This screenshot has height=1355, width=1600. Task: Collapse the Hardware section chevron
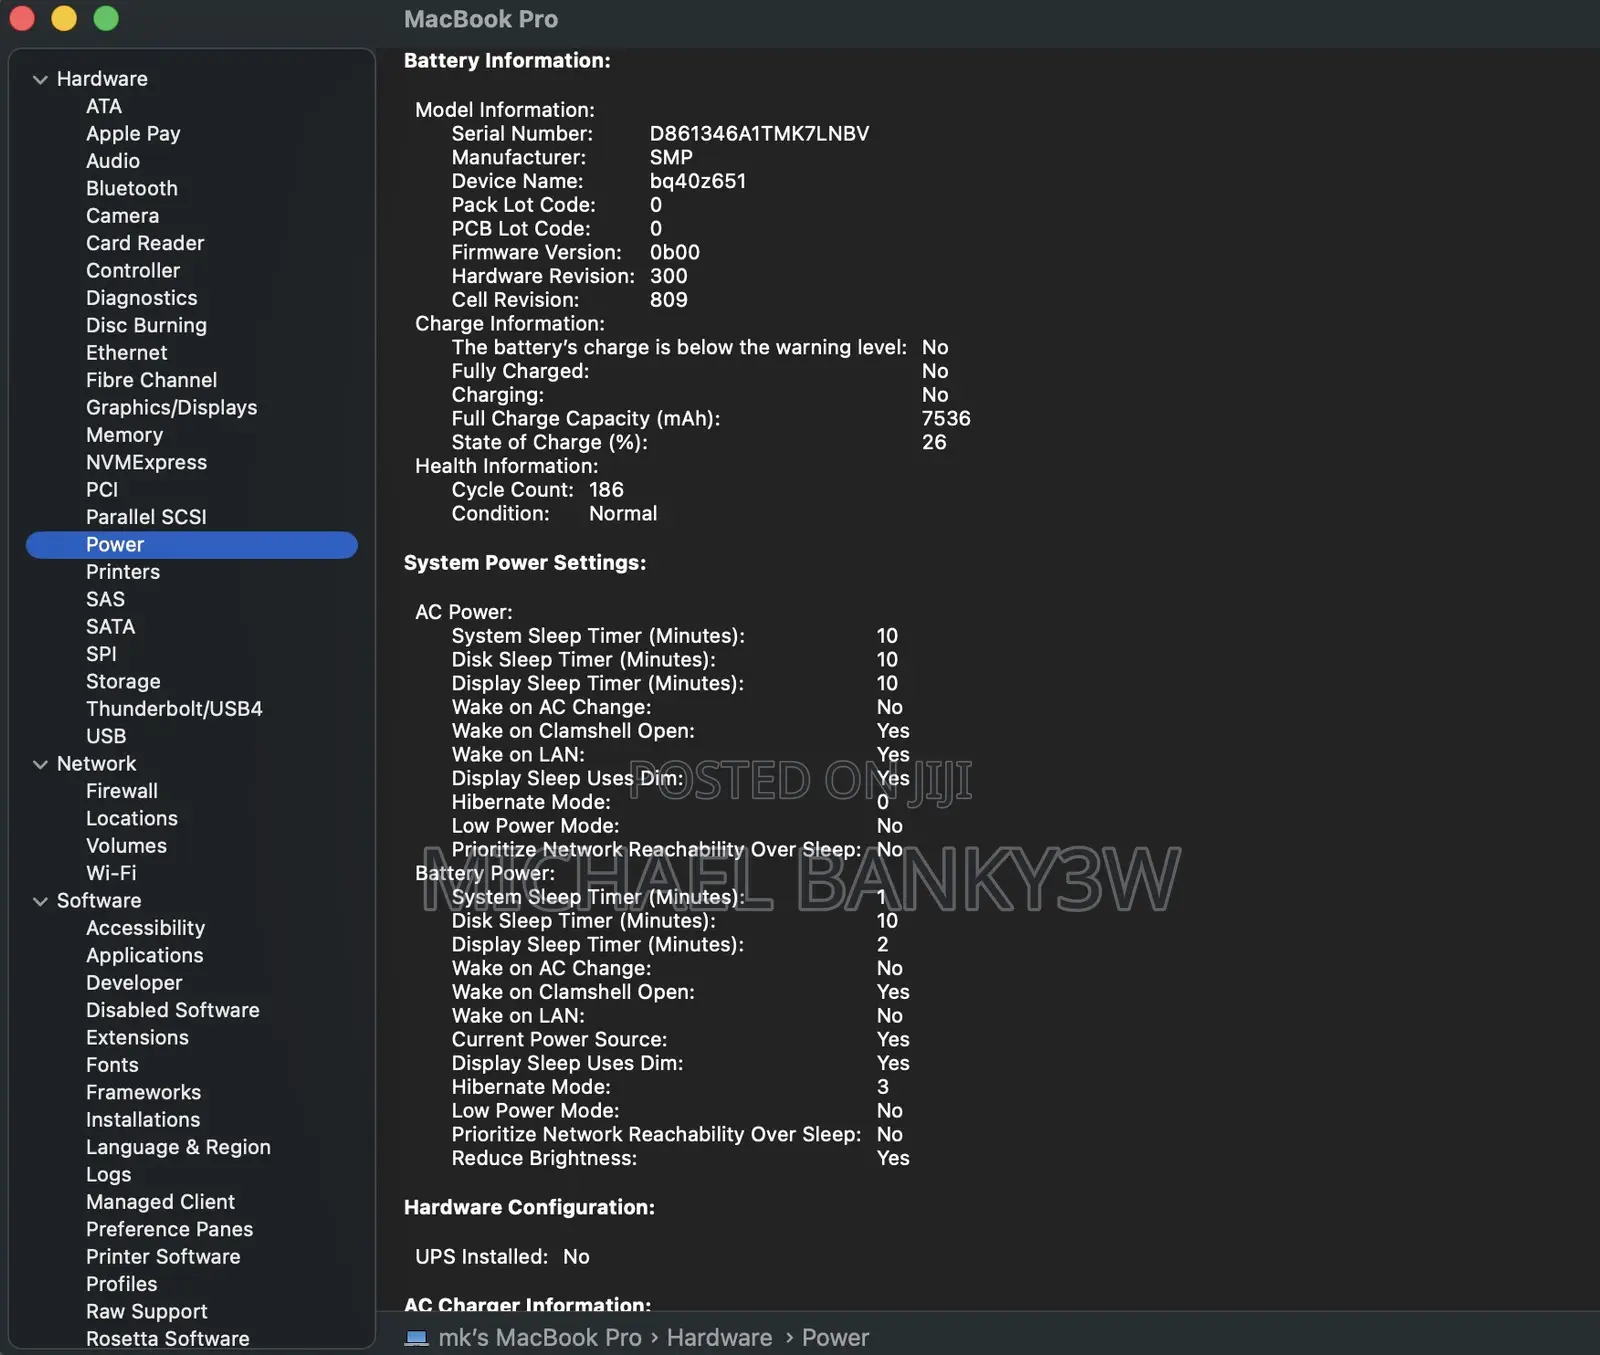40,79
